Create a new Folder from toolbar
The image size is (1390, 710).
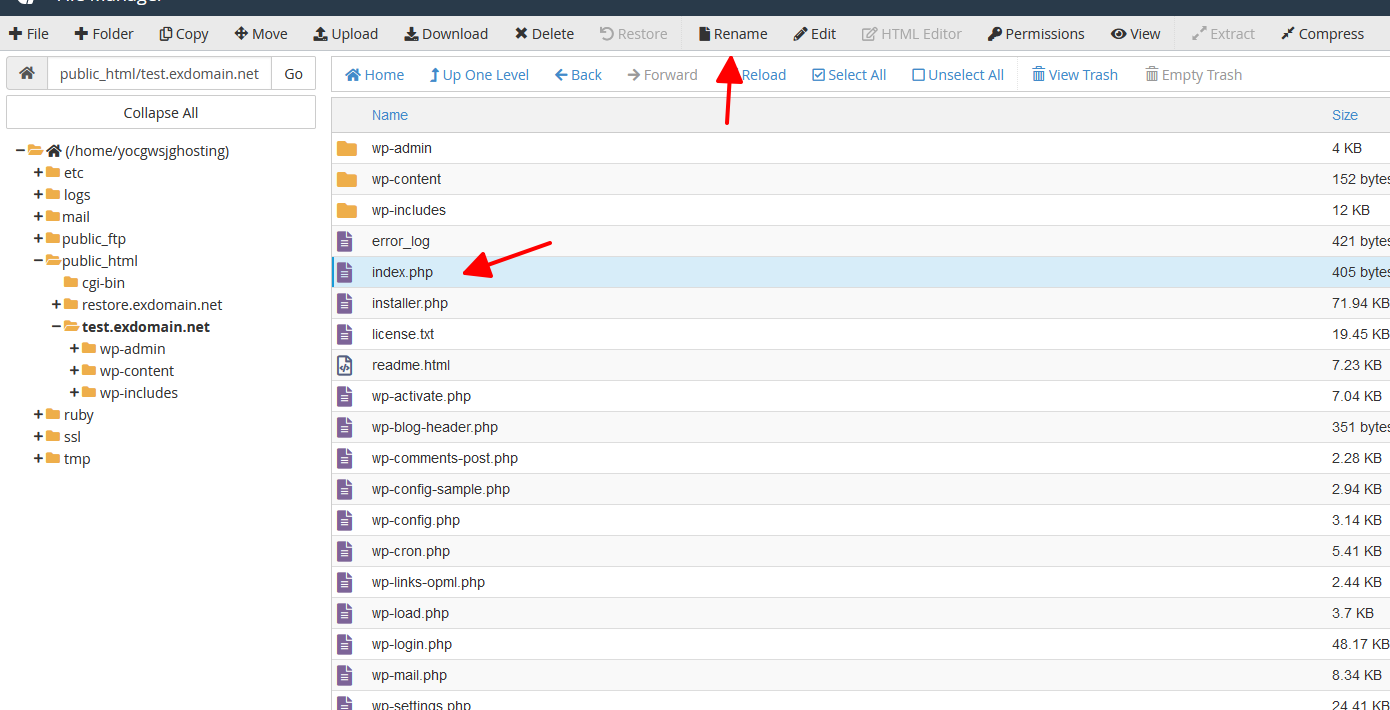104,34
